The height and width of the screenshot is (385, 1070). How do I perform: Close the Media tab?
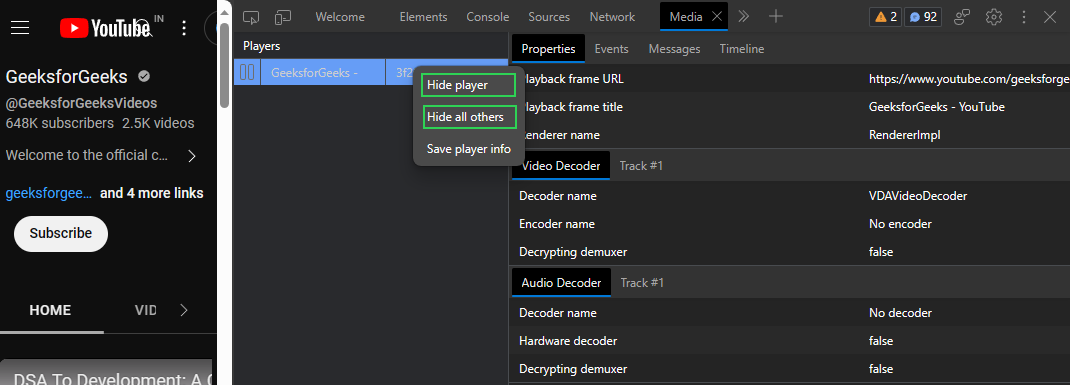click(x=717, y=17)
